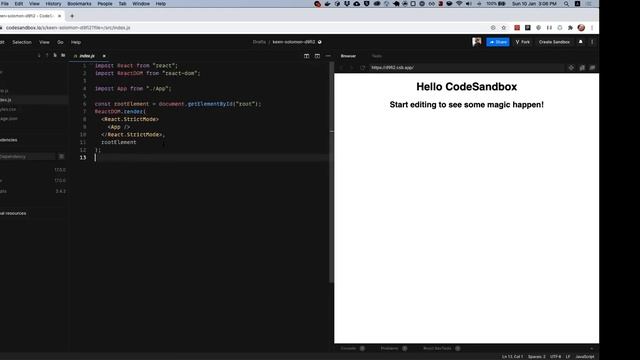The image size is (640, 360).
Task: Open the notifications bell in the CodeSandbox header
Action: [580, 42]
